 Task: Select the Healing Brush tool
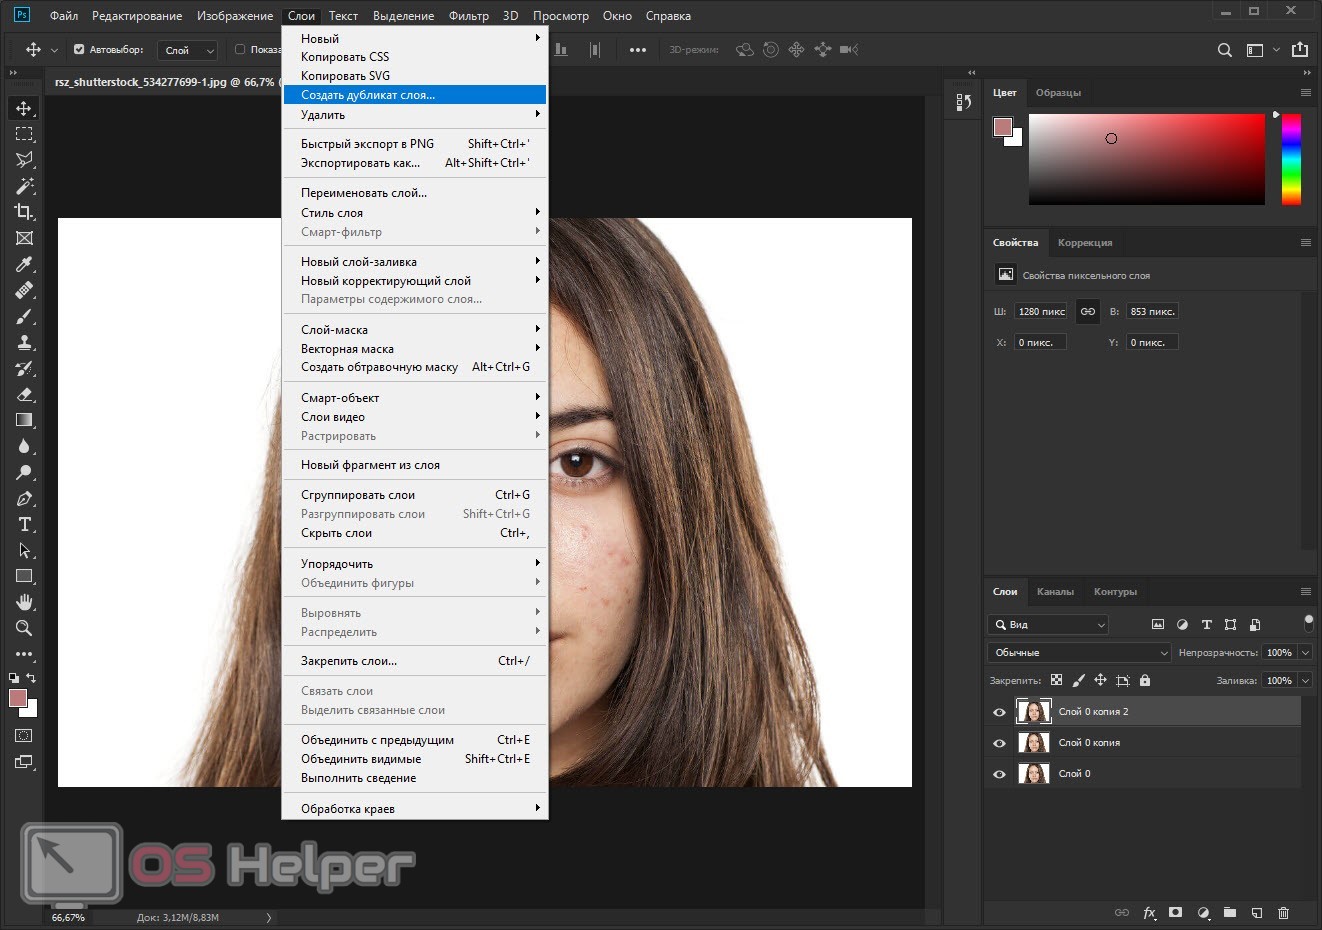tap(24, 290)
